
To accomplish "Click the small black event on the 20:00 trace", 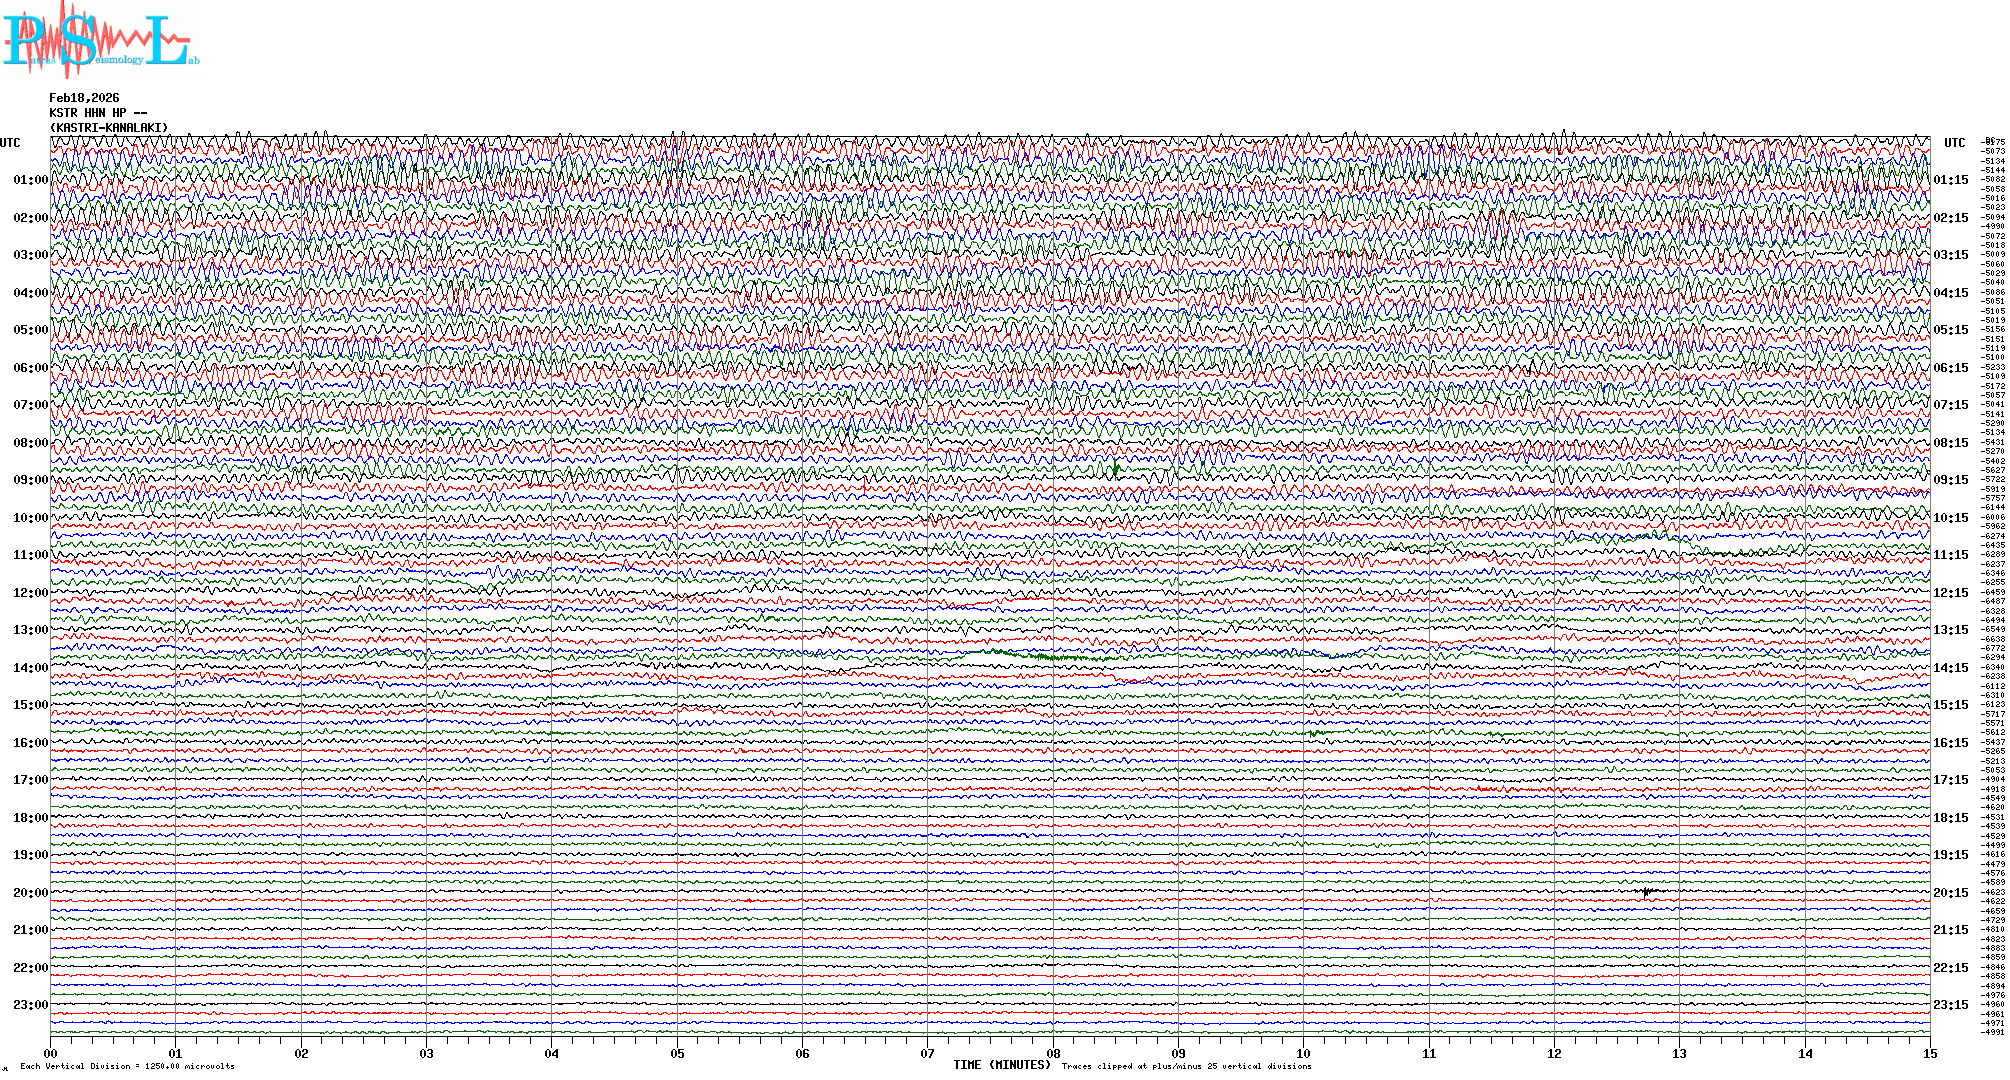I will tap(1647, 891).
